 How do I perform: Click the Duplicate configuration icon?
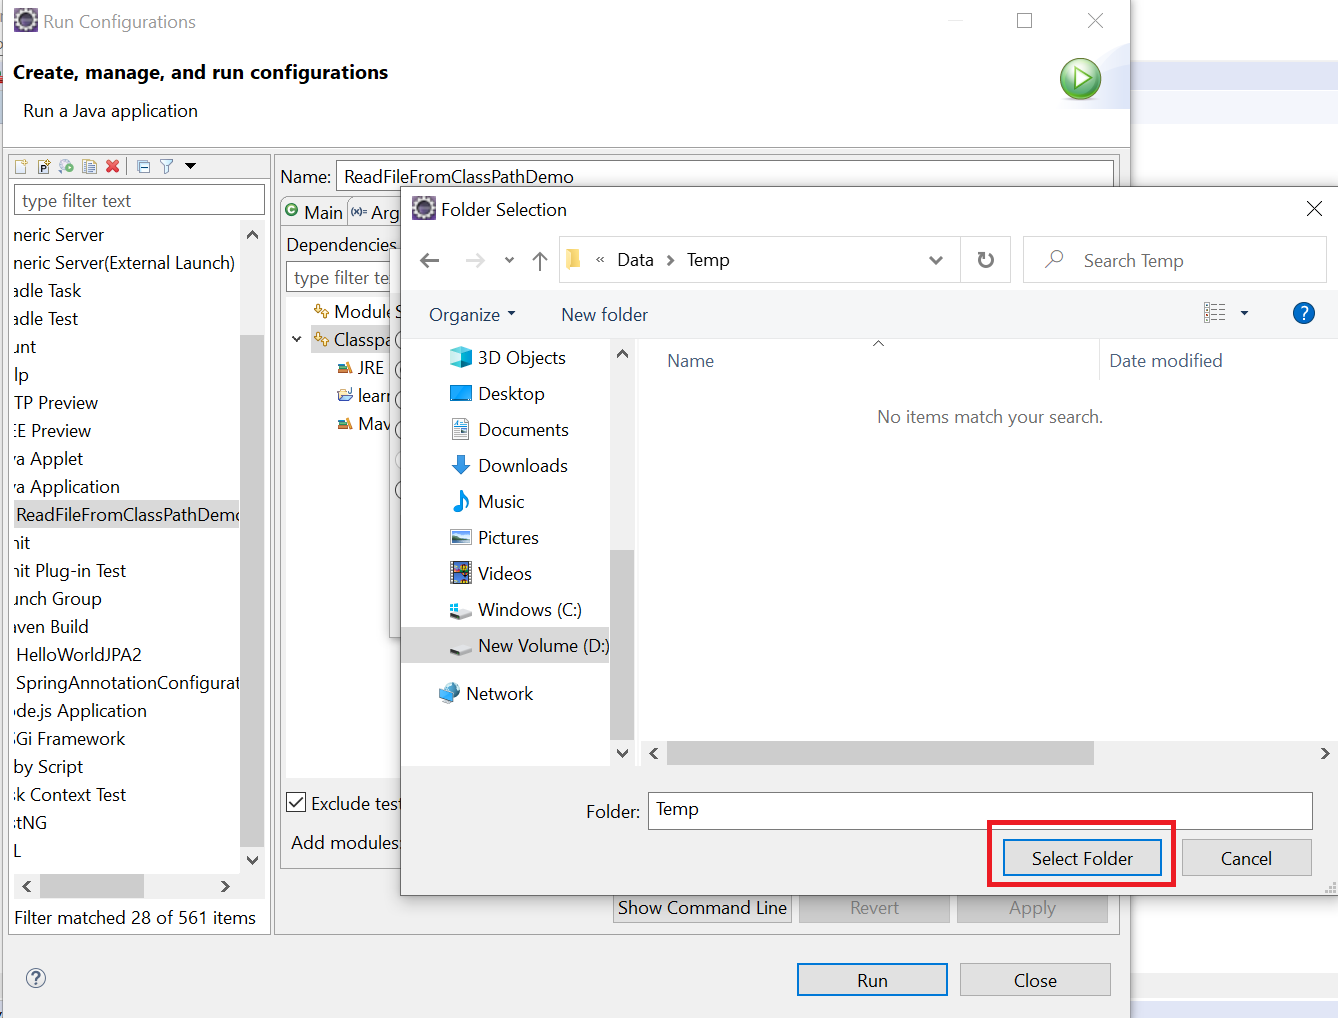click(90, 167)
